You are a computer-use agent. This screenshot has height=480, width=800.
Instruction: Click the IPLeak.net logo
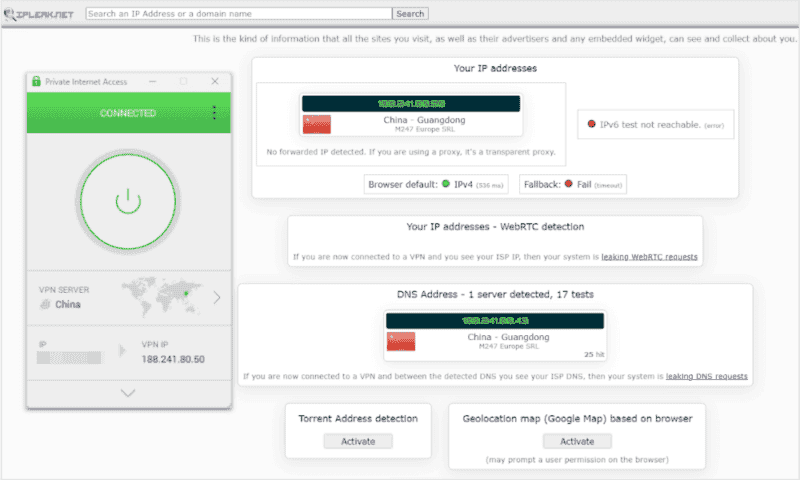[x=39, y=14]
